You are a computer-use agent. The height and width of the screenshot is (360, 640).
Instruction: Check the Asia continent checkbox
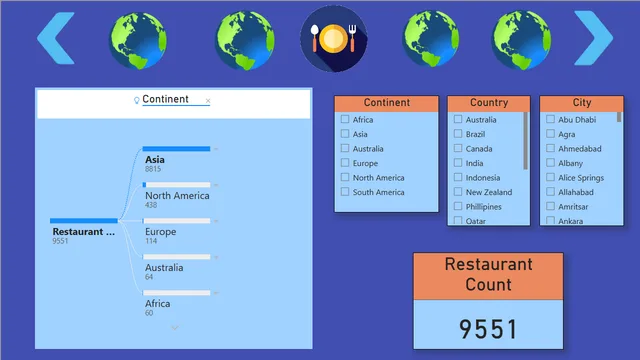(345, 133)
